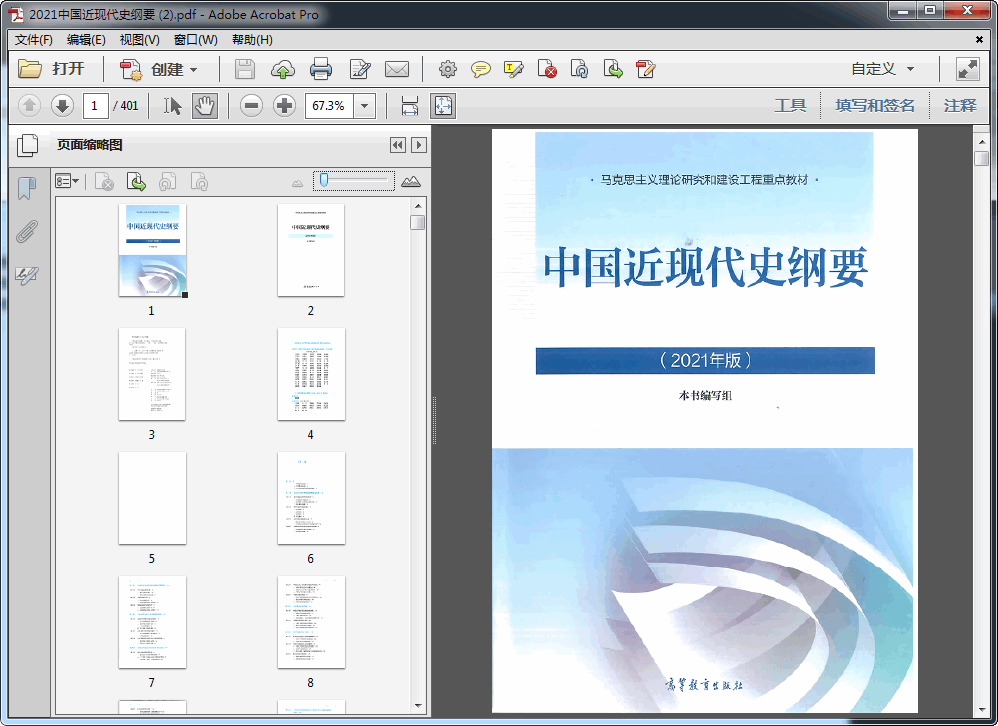Click the page number input field
The image size is (998, 726).
point(95,106)
